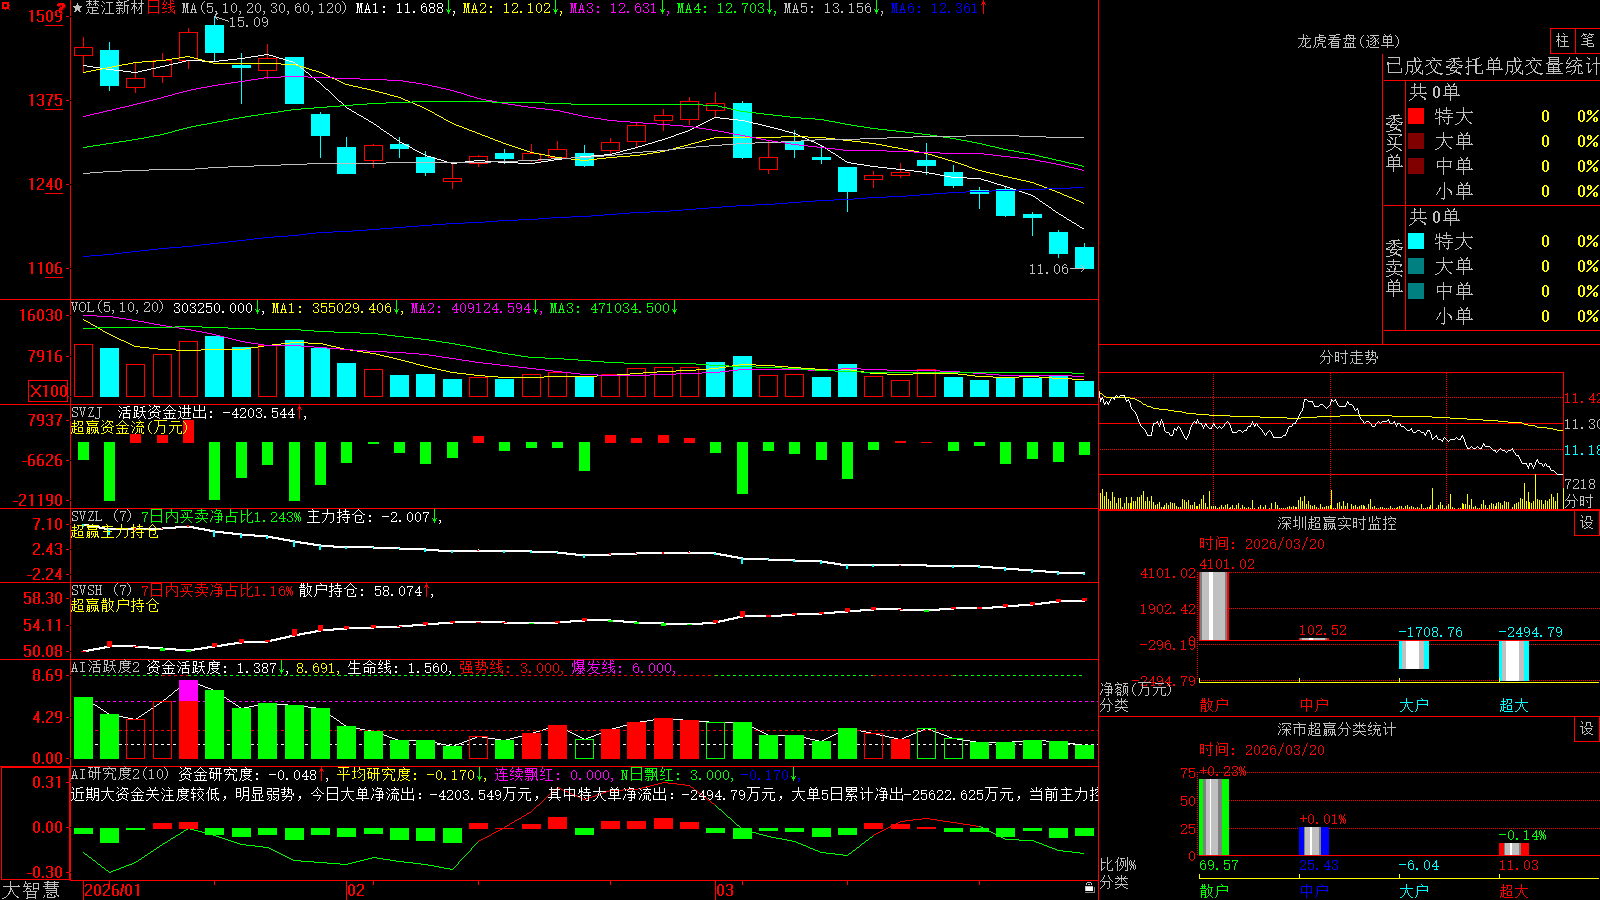Screen dimensions: 1600x900
Task: Click 超大 category under 分类统计 chart
Action: [1514, 890]
